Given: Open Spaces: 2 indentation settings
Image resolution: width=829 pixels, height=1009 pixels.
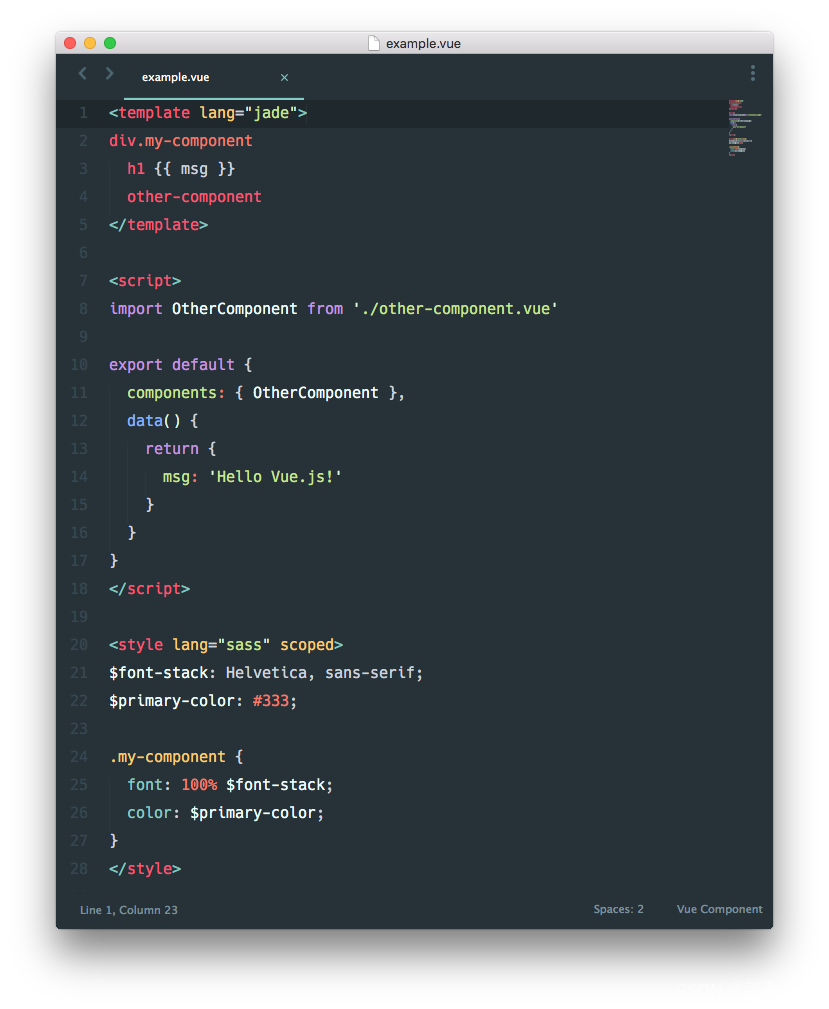Looking at the screenshot, I should coord(619,909).
